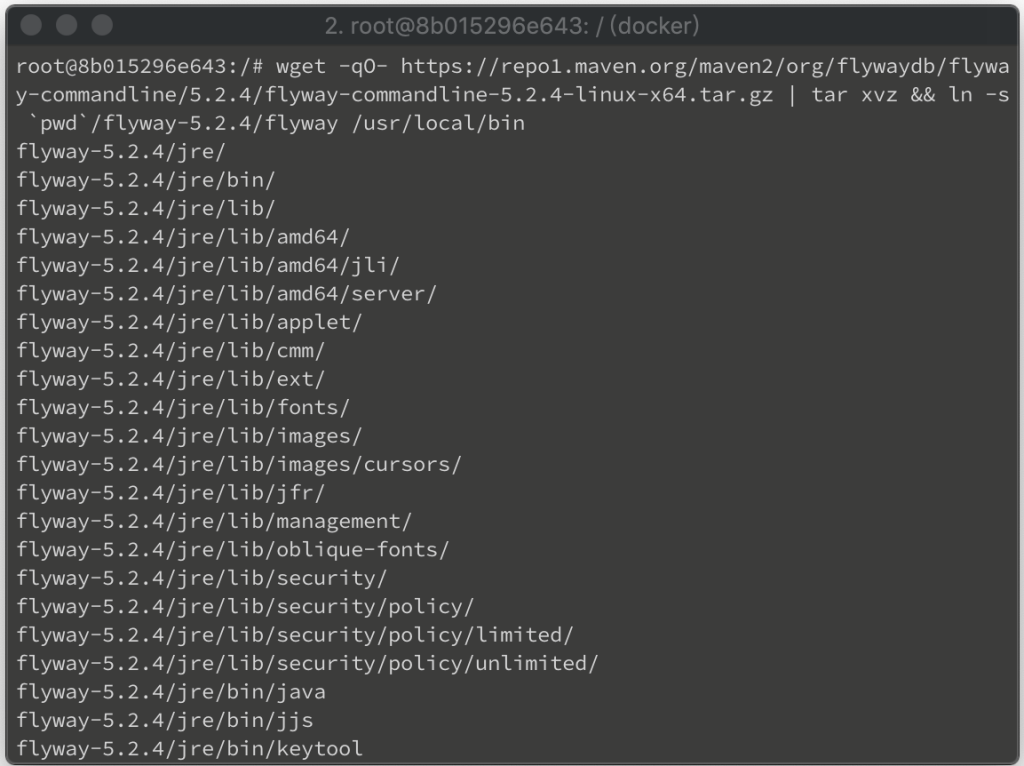This screenshot has width=1024, height=766.
Task: Click the security/policy/limited/ line
Action: [x=295, y=635]
